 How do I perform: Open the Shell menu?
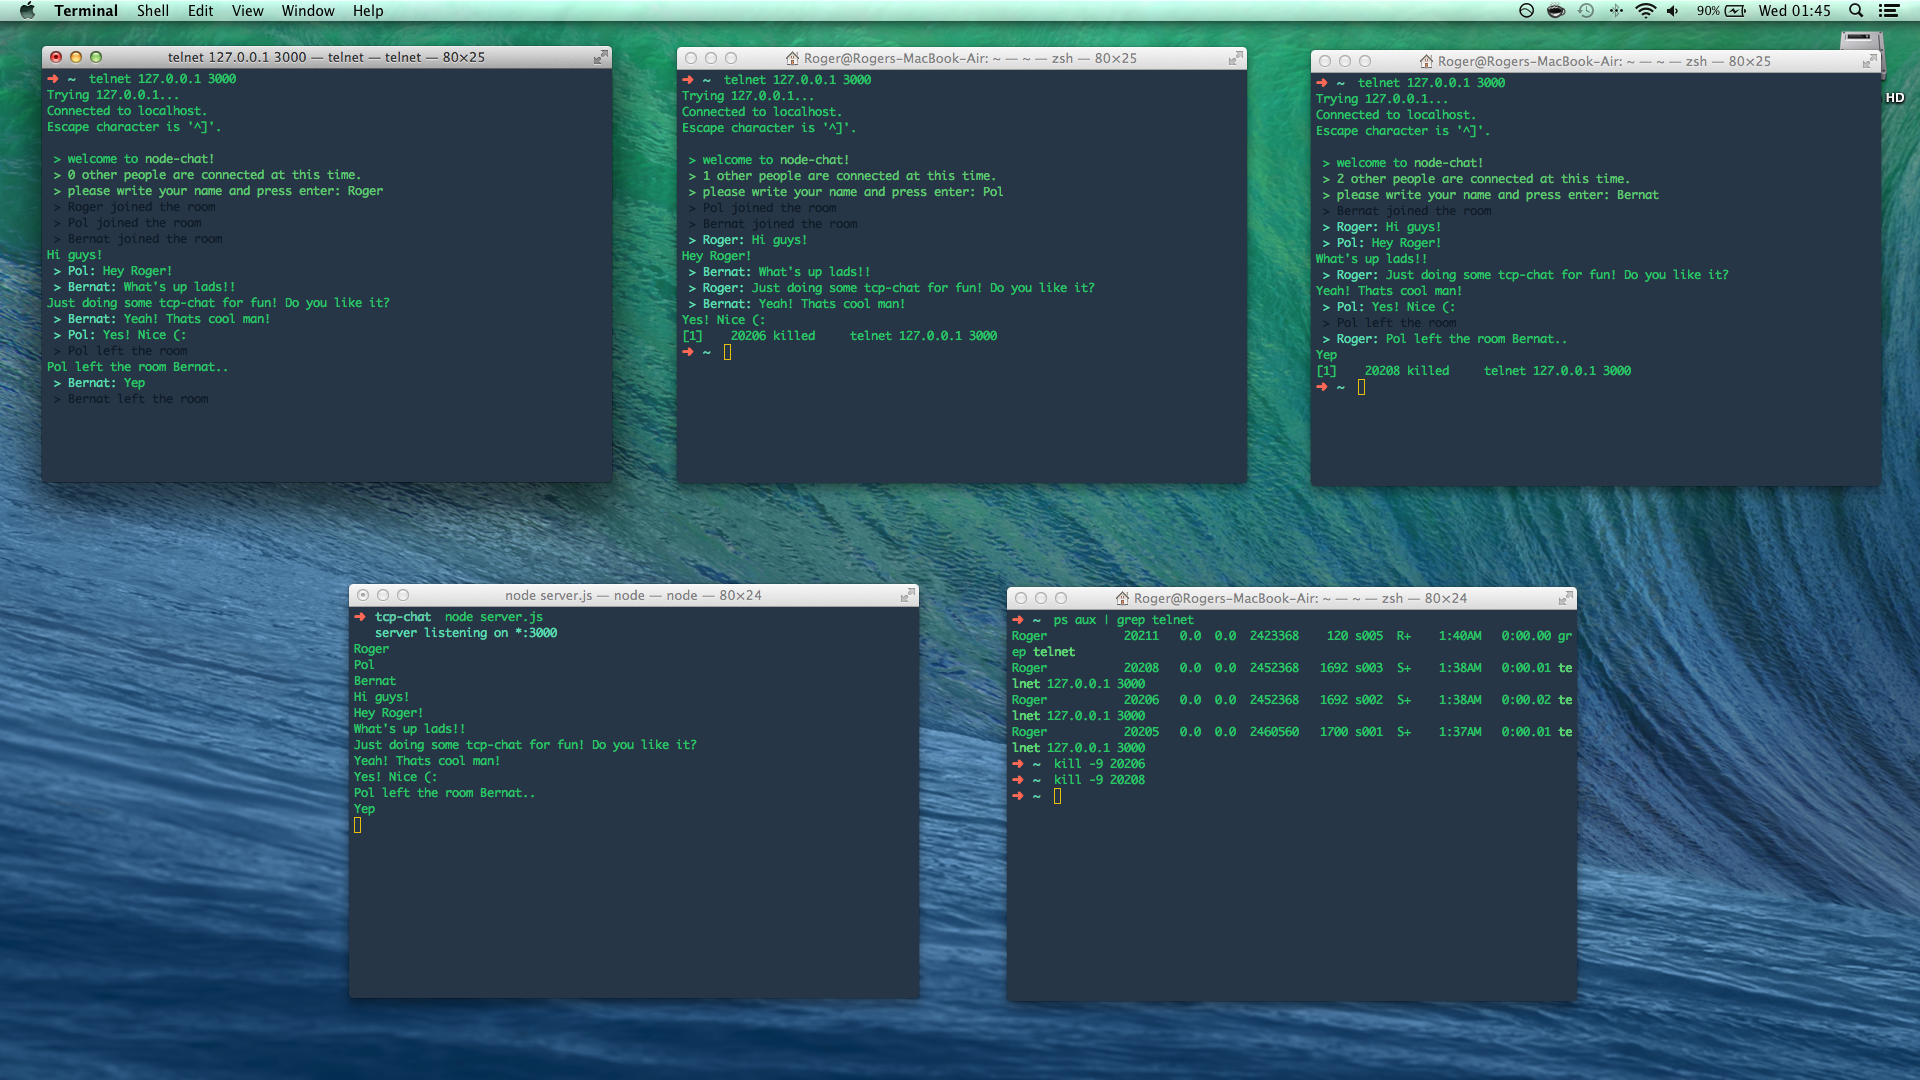point(152,11)
